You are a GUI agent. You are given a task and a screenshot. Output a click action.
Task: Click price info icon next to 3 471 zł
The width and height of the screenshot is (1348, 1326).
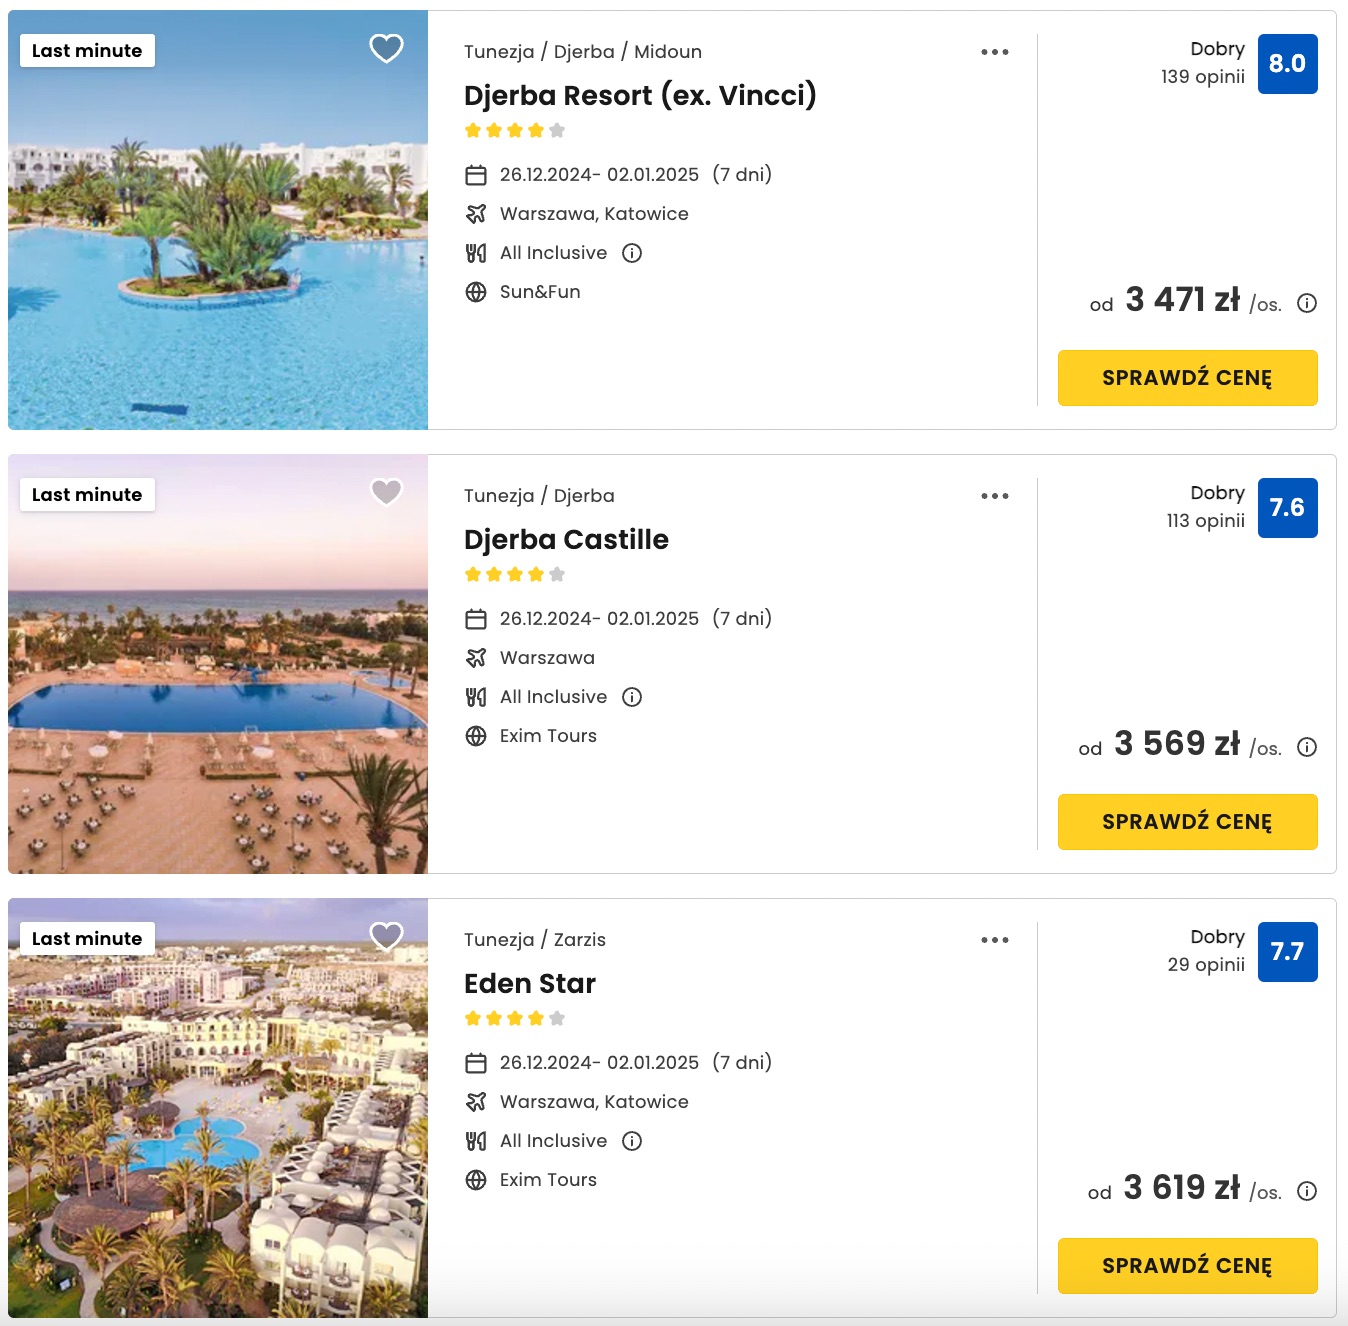pyautogui.click(x=1306, y=303)
